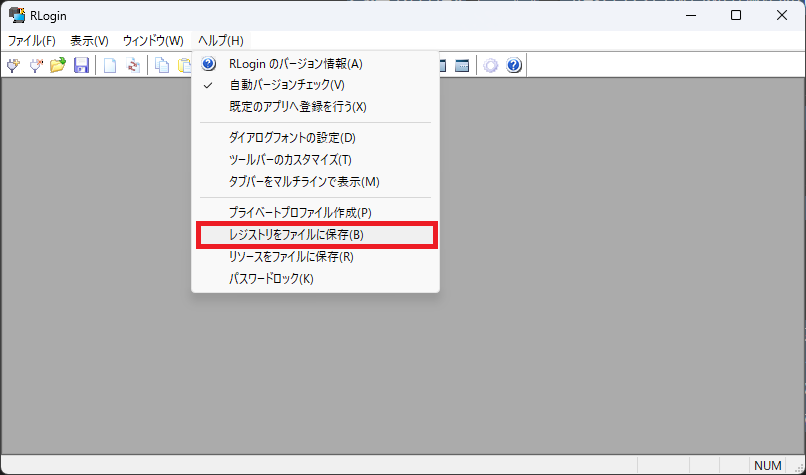806x475 pixels.
Task: Click the window icon left of gear
Action: (462, 66)
